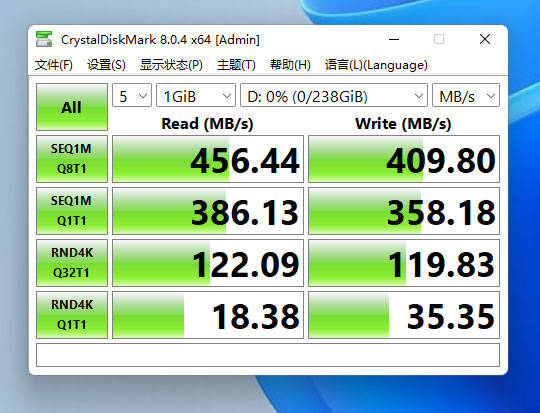
Task: Click the SEQ1M Q1T1 read result 386.13
Action: (x=208, y=211)
